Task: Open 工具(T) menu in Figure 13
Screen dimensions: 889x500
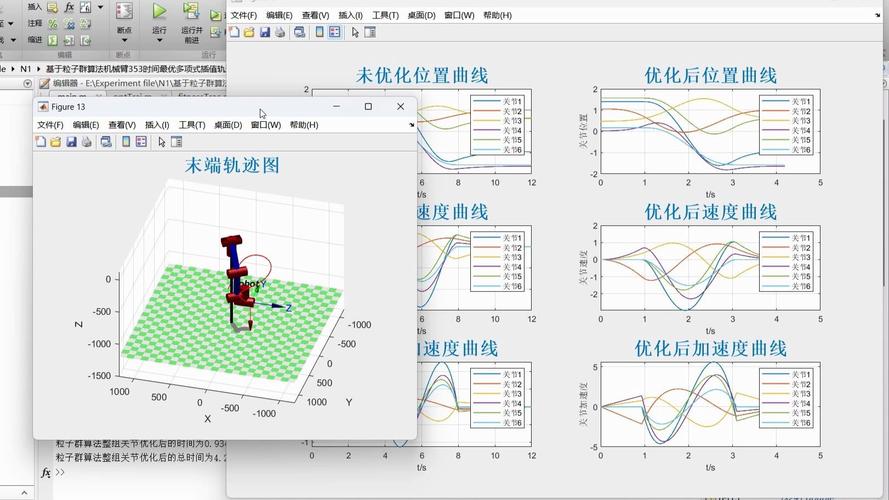Action: (191, 125)
